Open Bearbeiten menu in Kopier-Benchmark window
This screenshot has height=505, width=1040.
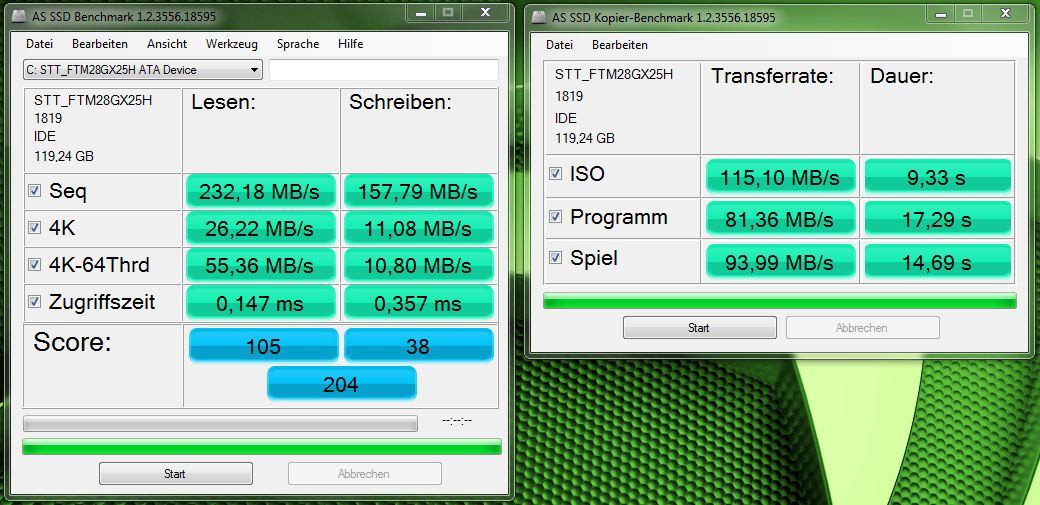pyautogui.click(x=619, y=45)
